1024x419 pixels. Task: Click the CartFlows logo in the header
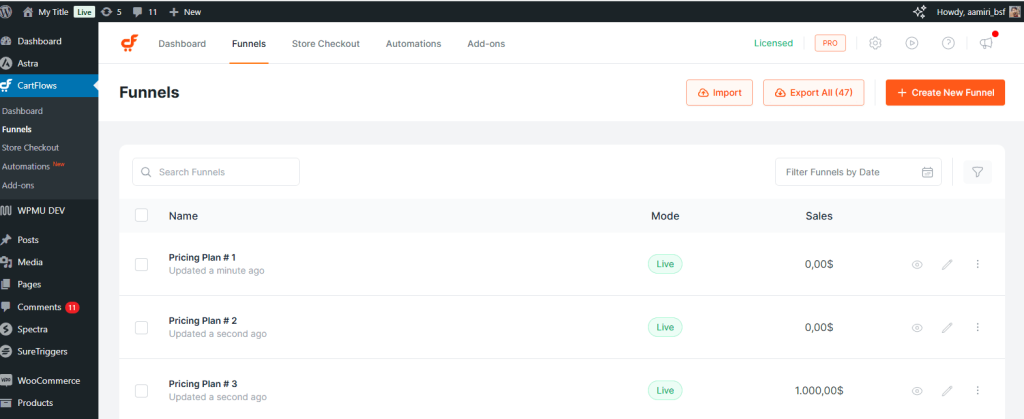click(129, 44)
